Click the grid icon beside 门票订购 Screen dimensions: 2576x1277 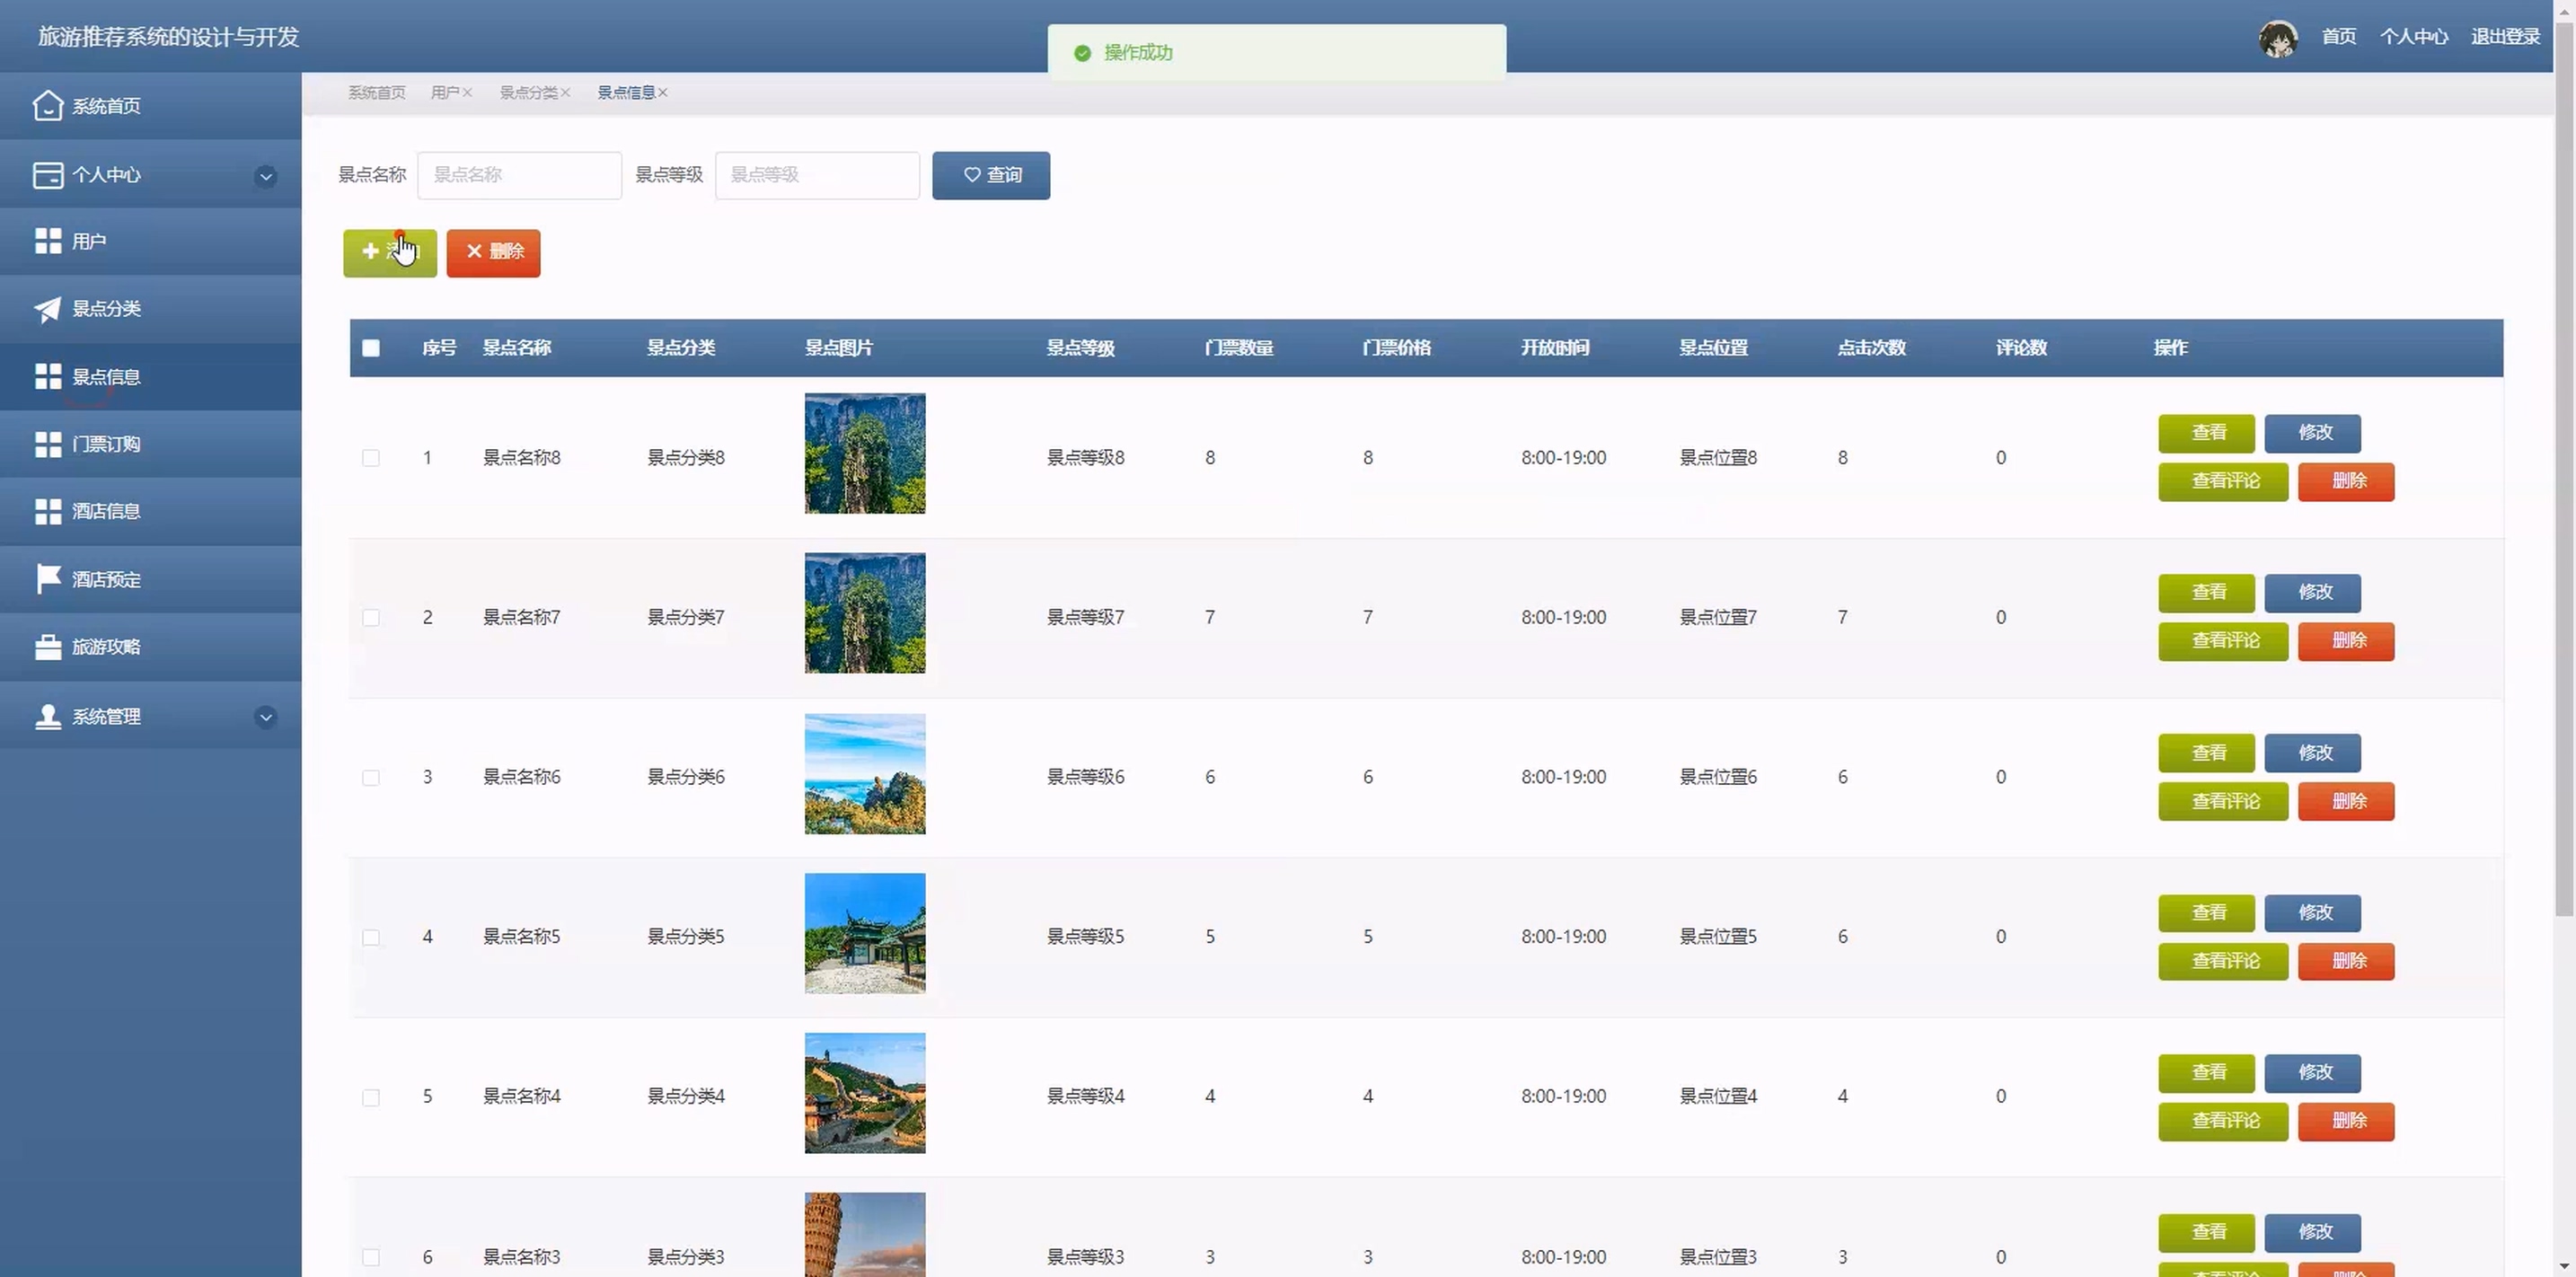(x=47, y=444)
